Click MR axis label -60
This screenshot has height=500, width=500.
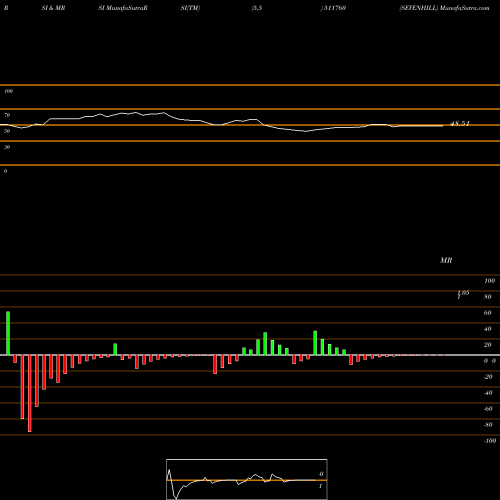coord(488,409)
